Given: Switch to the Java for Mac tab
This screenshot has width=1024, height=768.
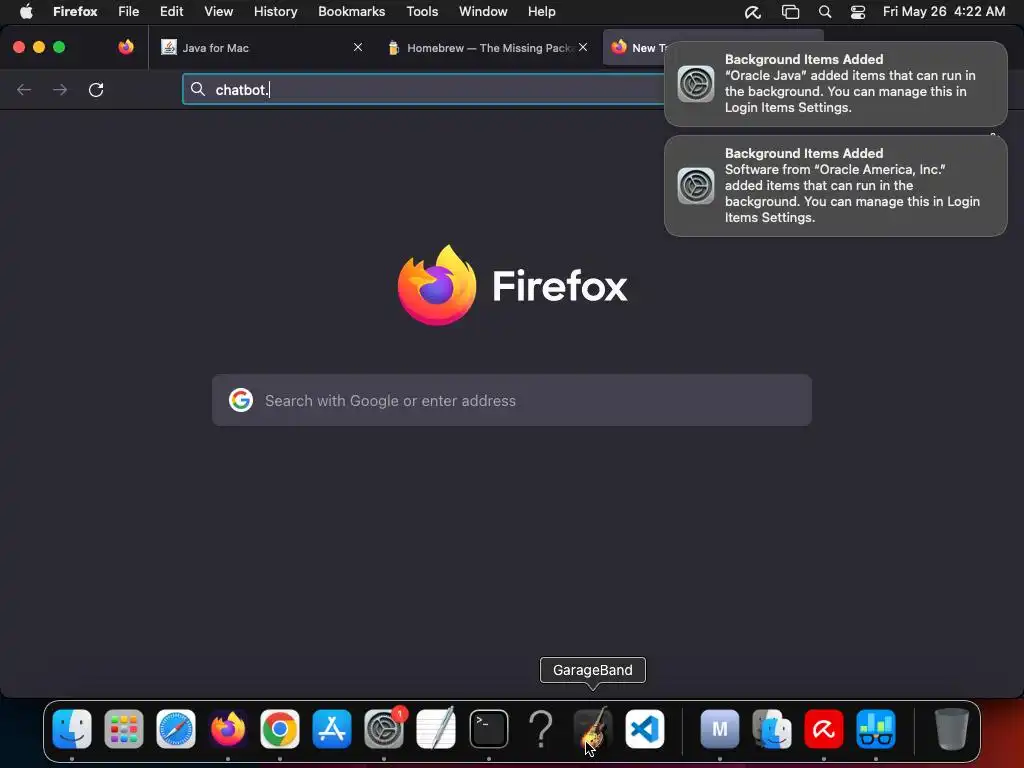Looking at the screenshot, I should tap(261, 48).
